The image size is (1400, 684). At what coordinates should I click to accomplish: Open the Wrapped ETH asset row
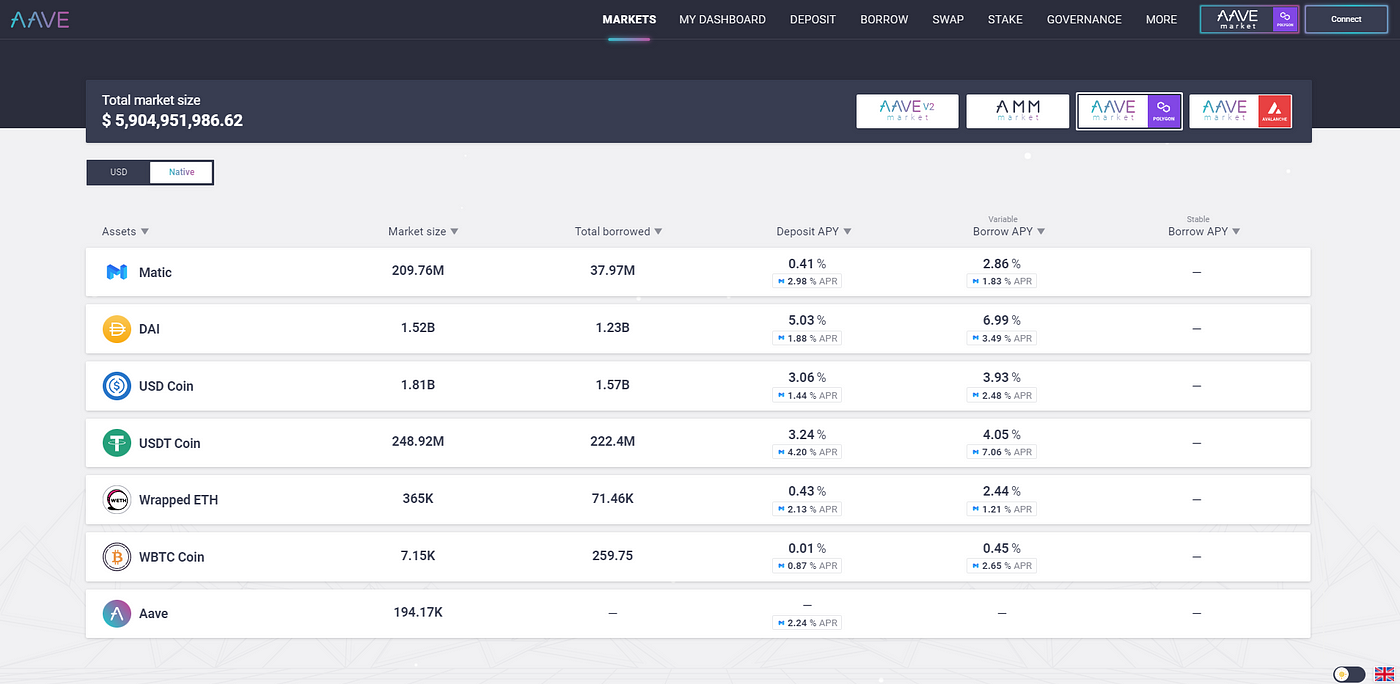[x=698, y=500]
